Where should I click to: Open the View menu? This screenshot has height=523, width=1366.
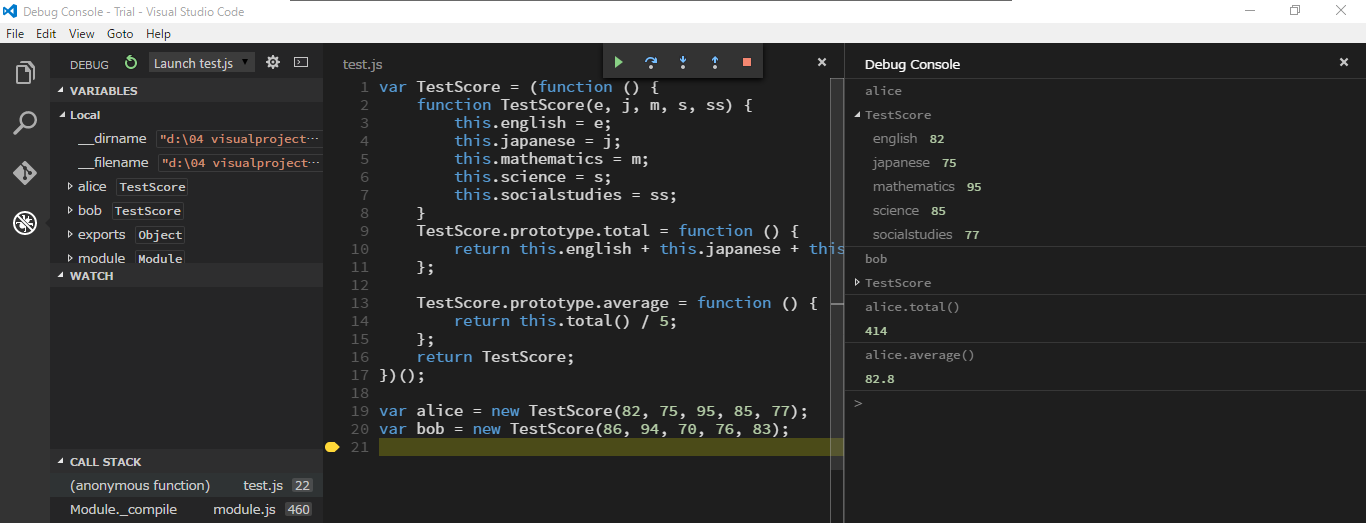tap(82, 33)
